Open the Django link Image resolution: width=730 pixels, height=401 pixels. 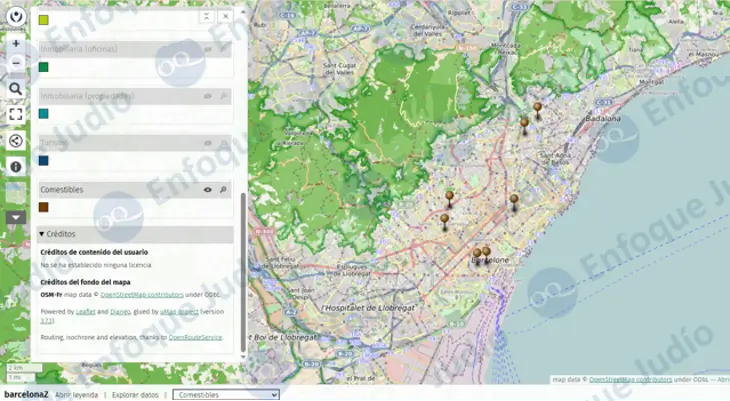pos(120,312)
